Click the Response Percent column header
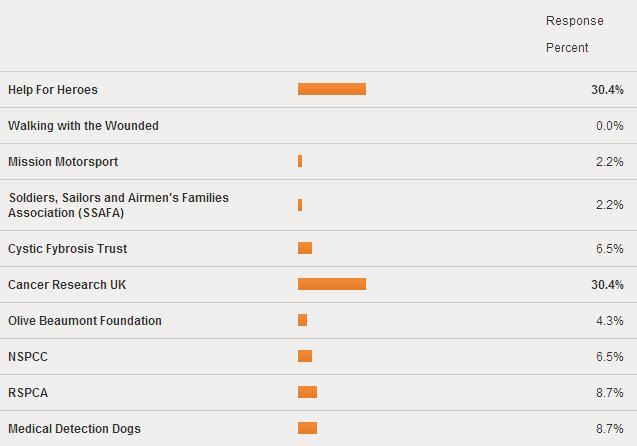 tap(574, 34)
